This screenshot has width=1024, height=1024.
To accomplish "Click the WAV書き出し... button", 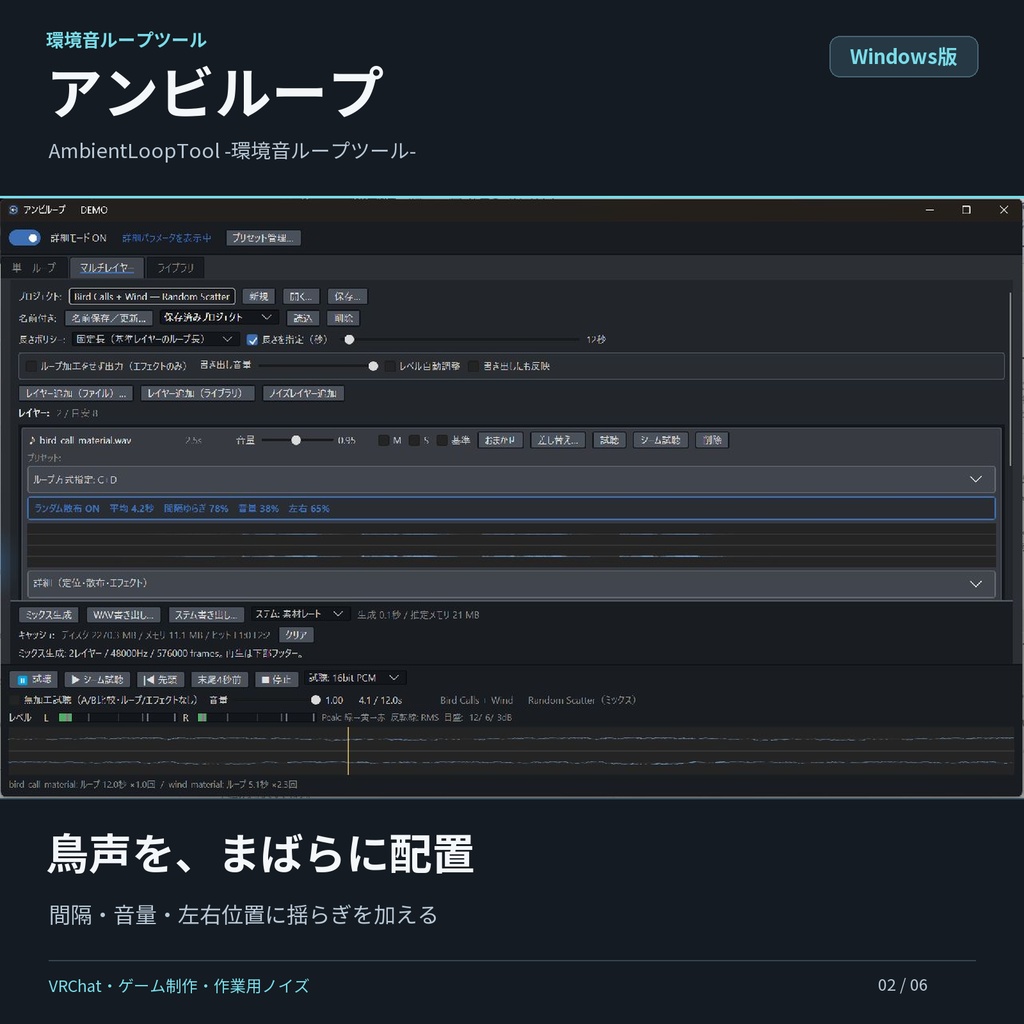I will pyautogui.click(x=123, y=615).
